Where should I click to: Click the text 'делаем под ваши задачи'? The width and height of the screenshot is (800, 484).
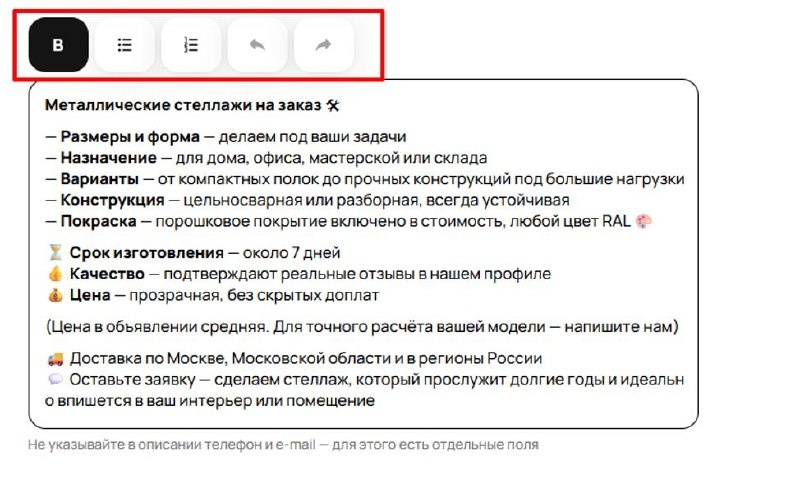(312, 137)
